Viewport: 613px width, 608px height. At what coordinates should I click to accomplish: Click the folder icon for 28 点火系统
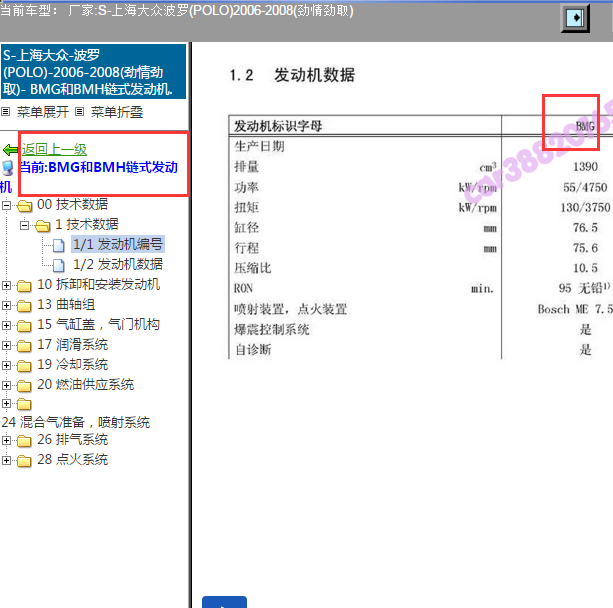coord(24,461)
